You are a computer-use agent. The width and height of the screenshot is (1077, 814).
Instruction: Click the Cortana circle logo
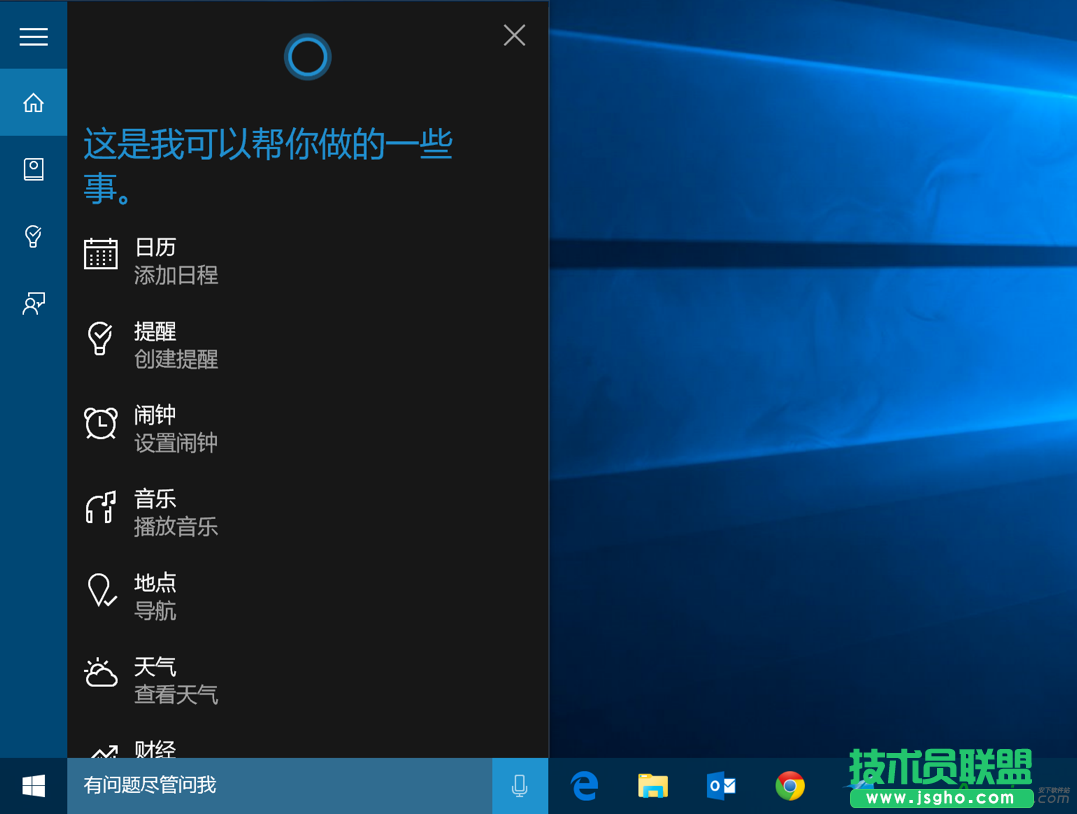coord(307,57)
